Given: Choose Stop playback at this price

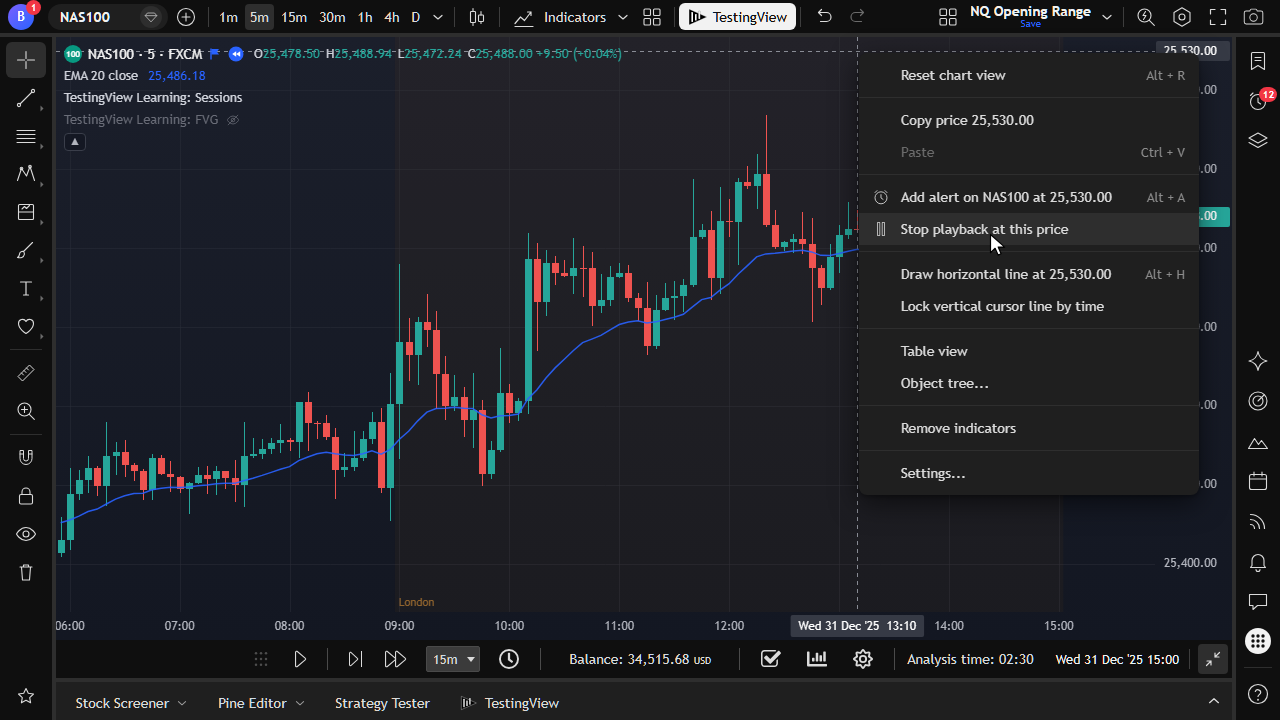Looking at the screenshot, I should tap(1028, 229).
